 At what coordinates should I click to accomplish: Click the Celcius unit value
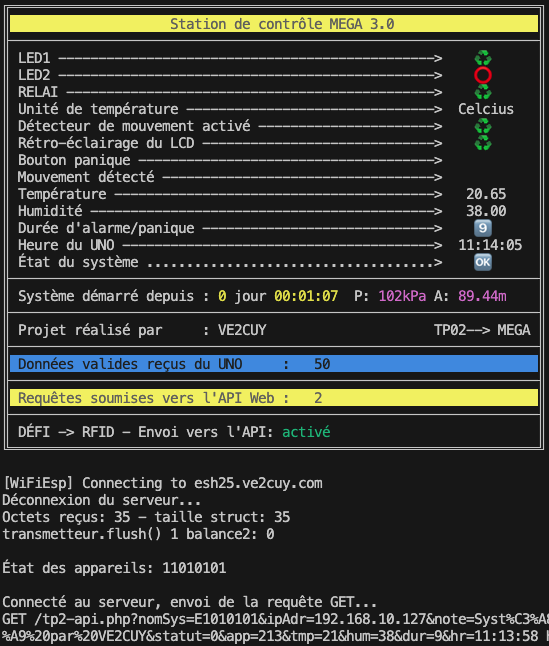(x=486, y=109)
